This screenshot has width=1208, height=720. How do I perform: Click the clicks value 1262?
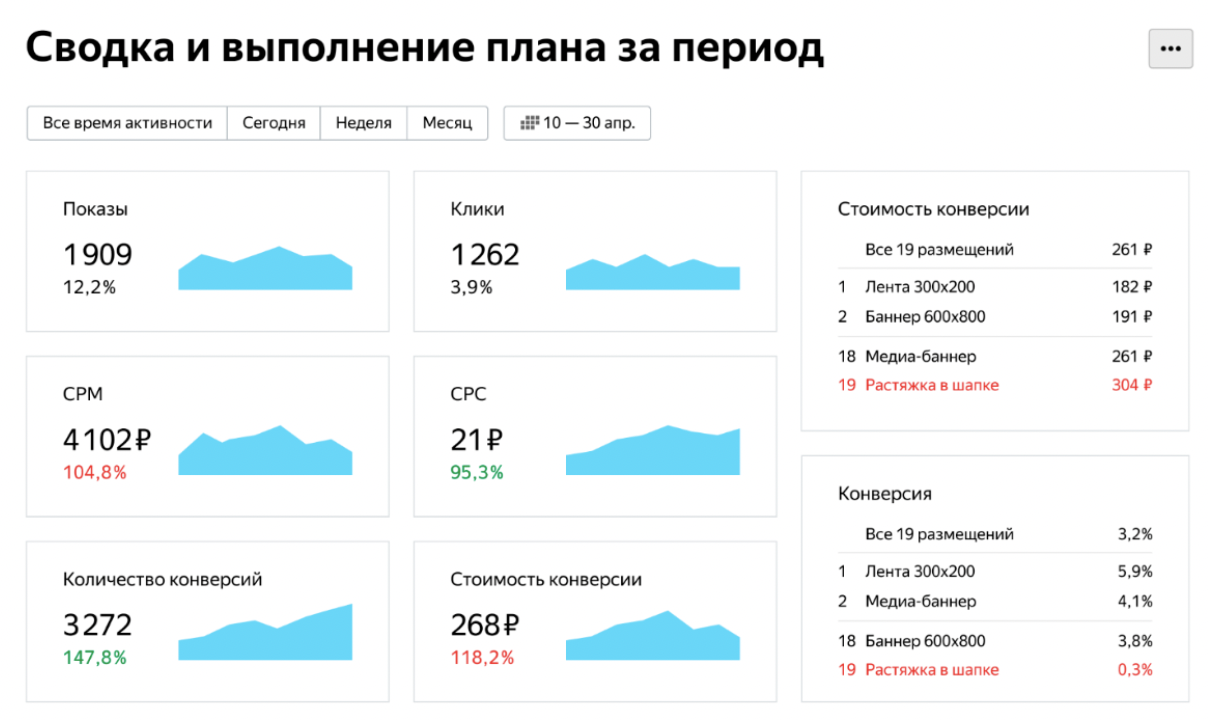coord(485,255)
